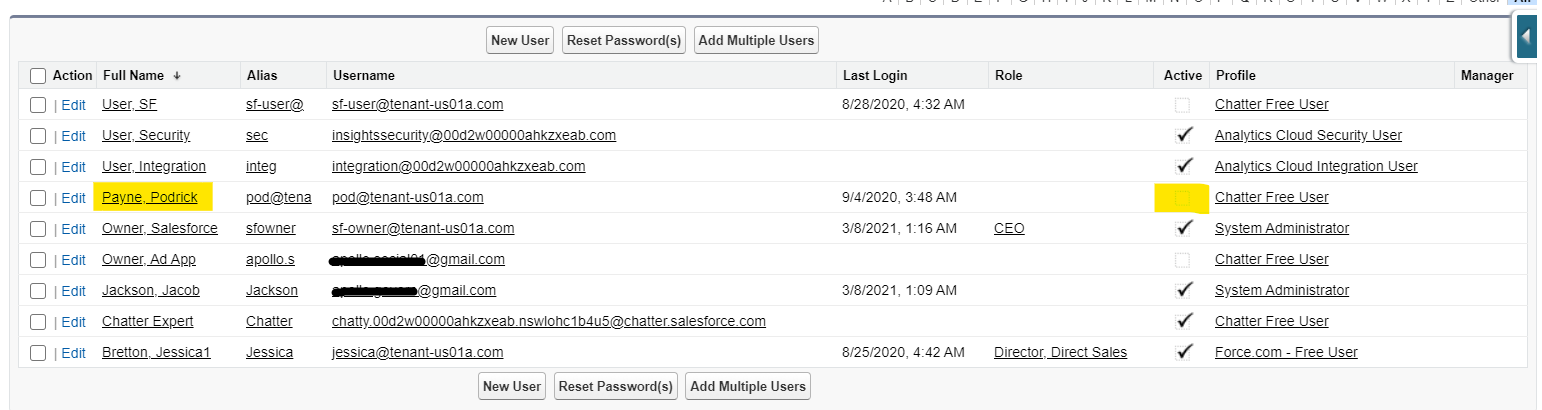
Task: Click the top New User button
Action: coord(520,40)
